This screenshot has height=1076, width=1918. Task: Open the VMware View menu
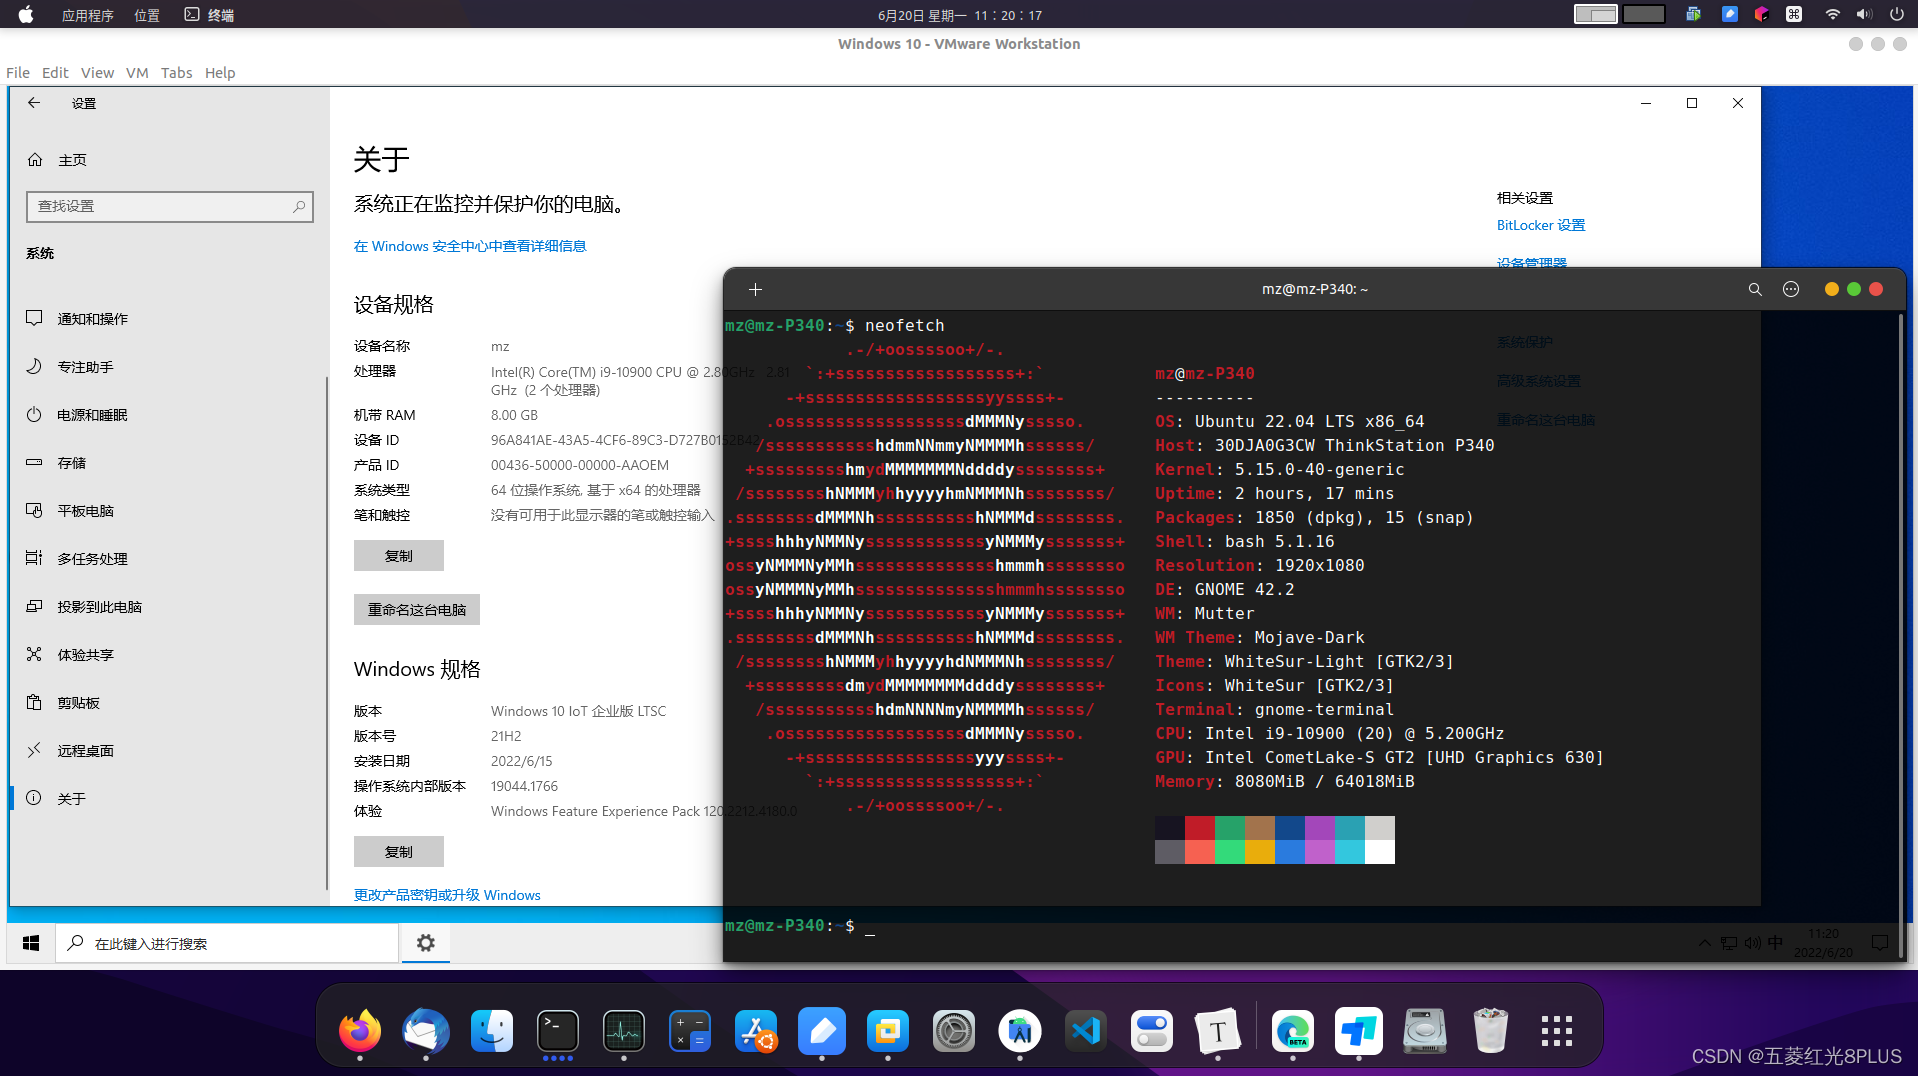pos(97,73)
